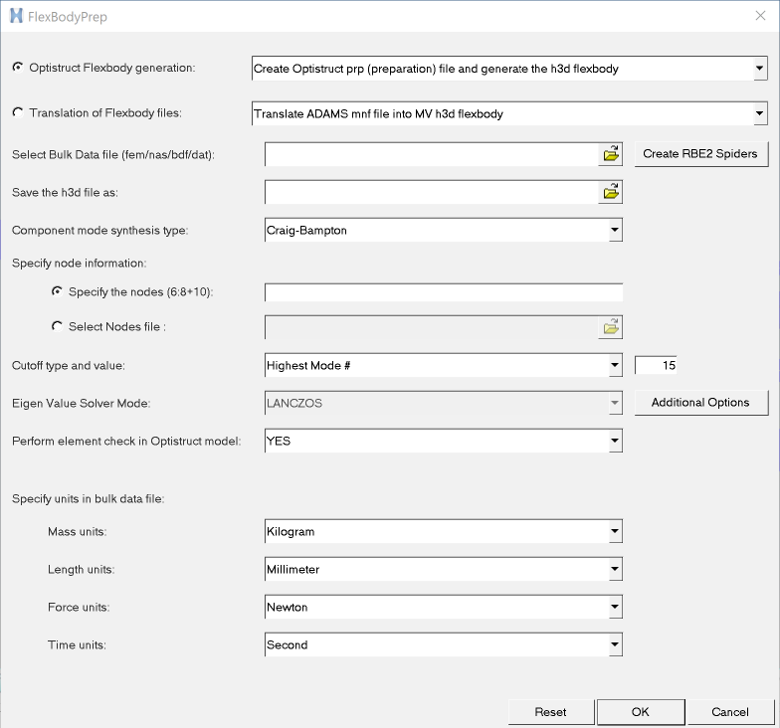Click the browse icon for saving h3d file
Screen dimensions: 780x728
coord(610,192)
